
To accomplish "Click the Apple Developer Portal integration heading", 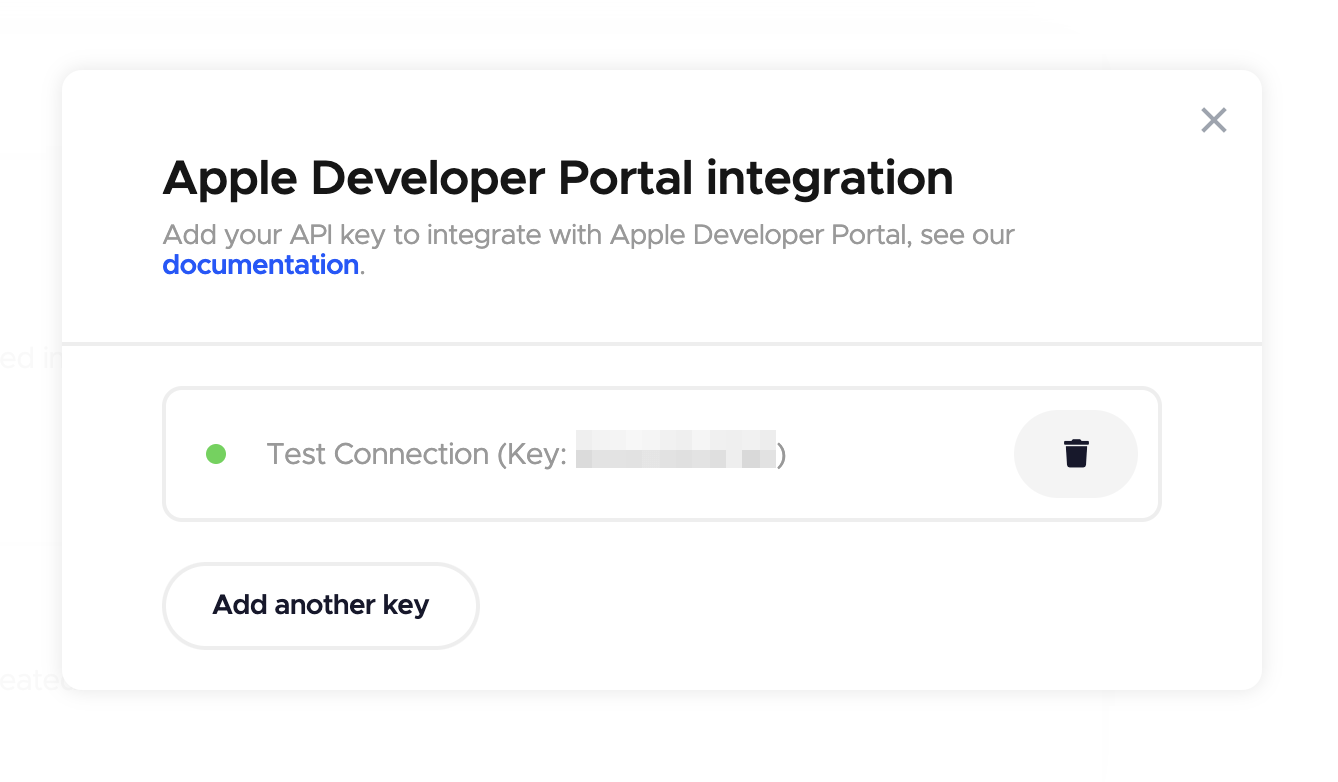I will [x=558, y=178].
